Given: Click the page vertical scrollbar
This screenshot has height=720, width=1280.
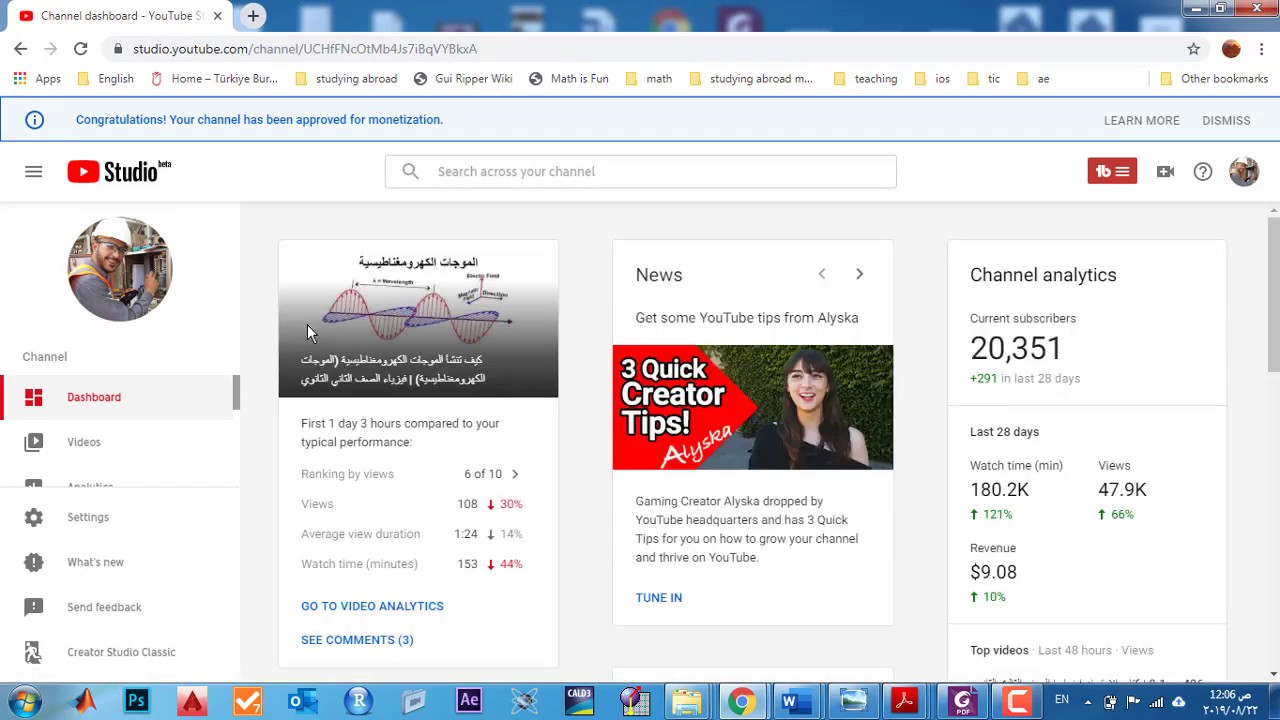Looking at the screenshot, I should coord(1273,294).
